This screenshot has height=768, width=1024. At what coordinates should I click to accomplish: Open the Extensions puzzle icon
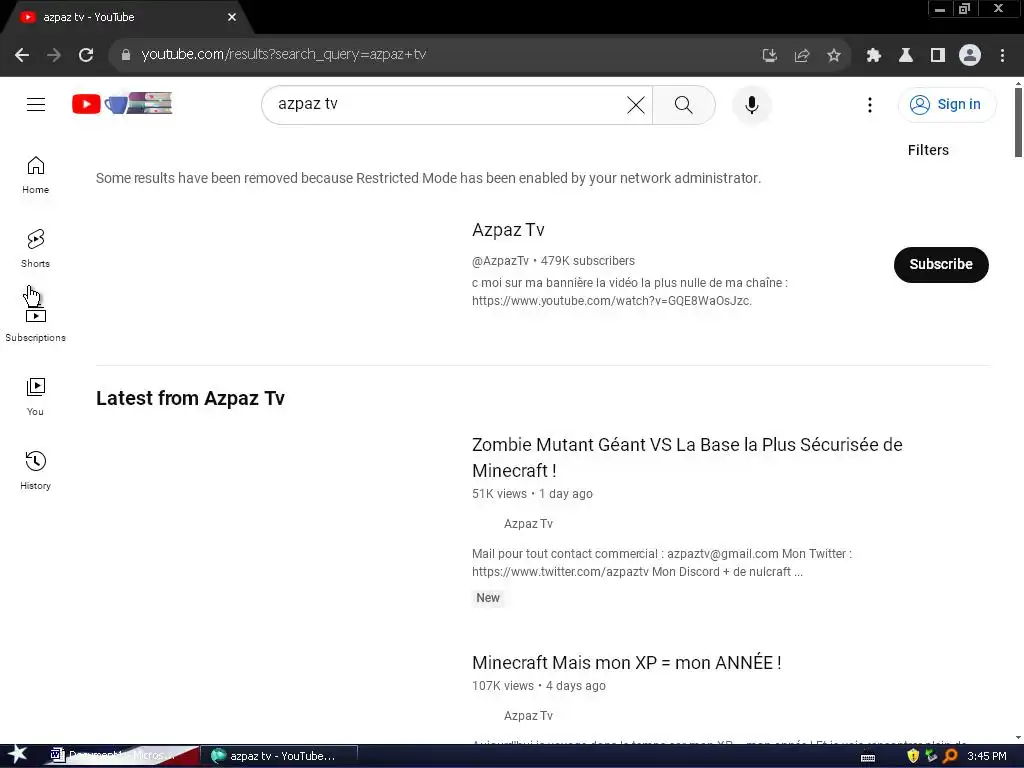pos(874,56)
